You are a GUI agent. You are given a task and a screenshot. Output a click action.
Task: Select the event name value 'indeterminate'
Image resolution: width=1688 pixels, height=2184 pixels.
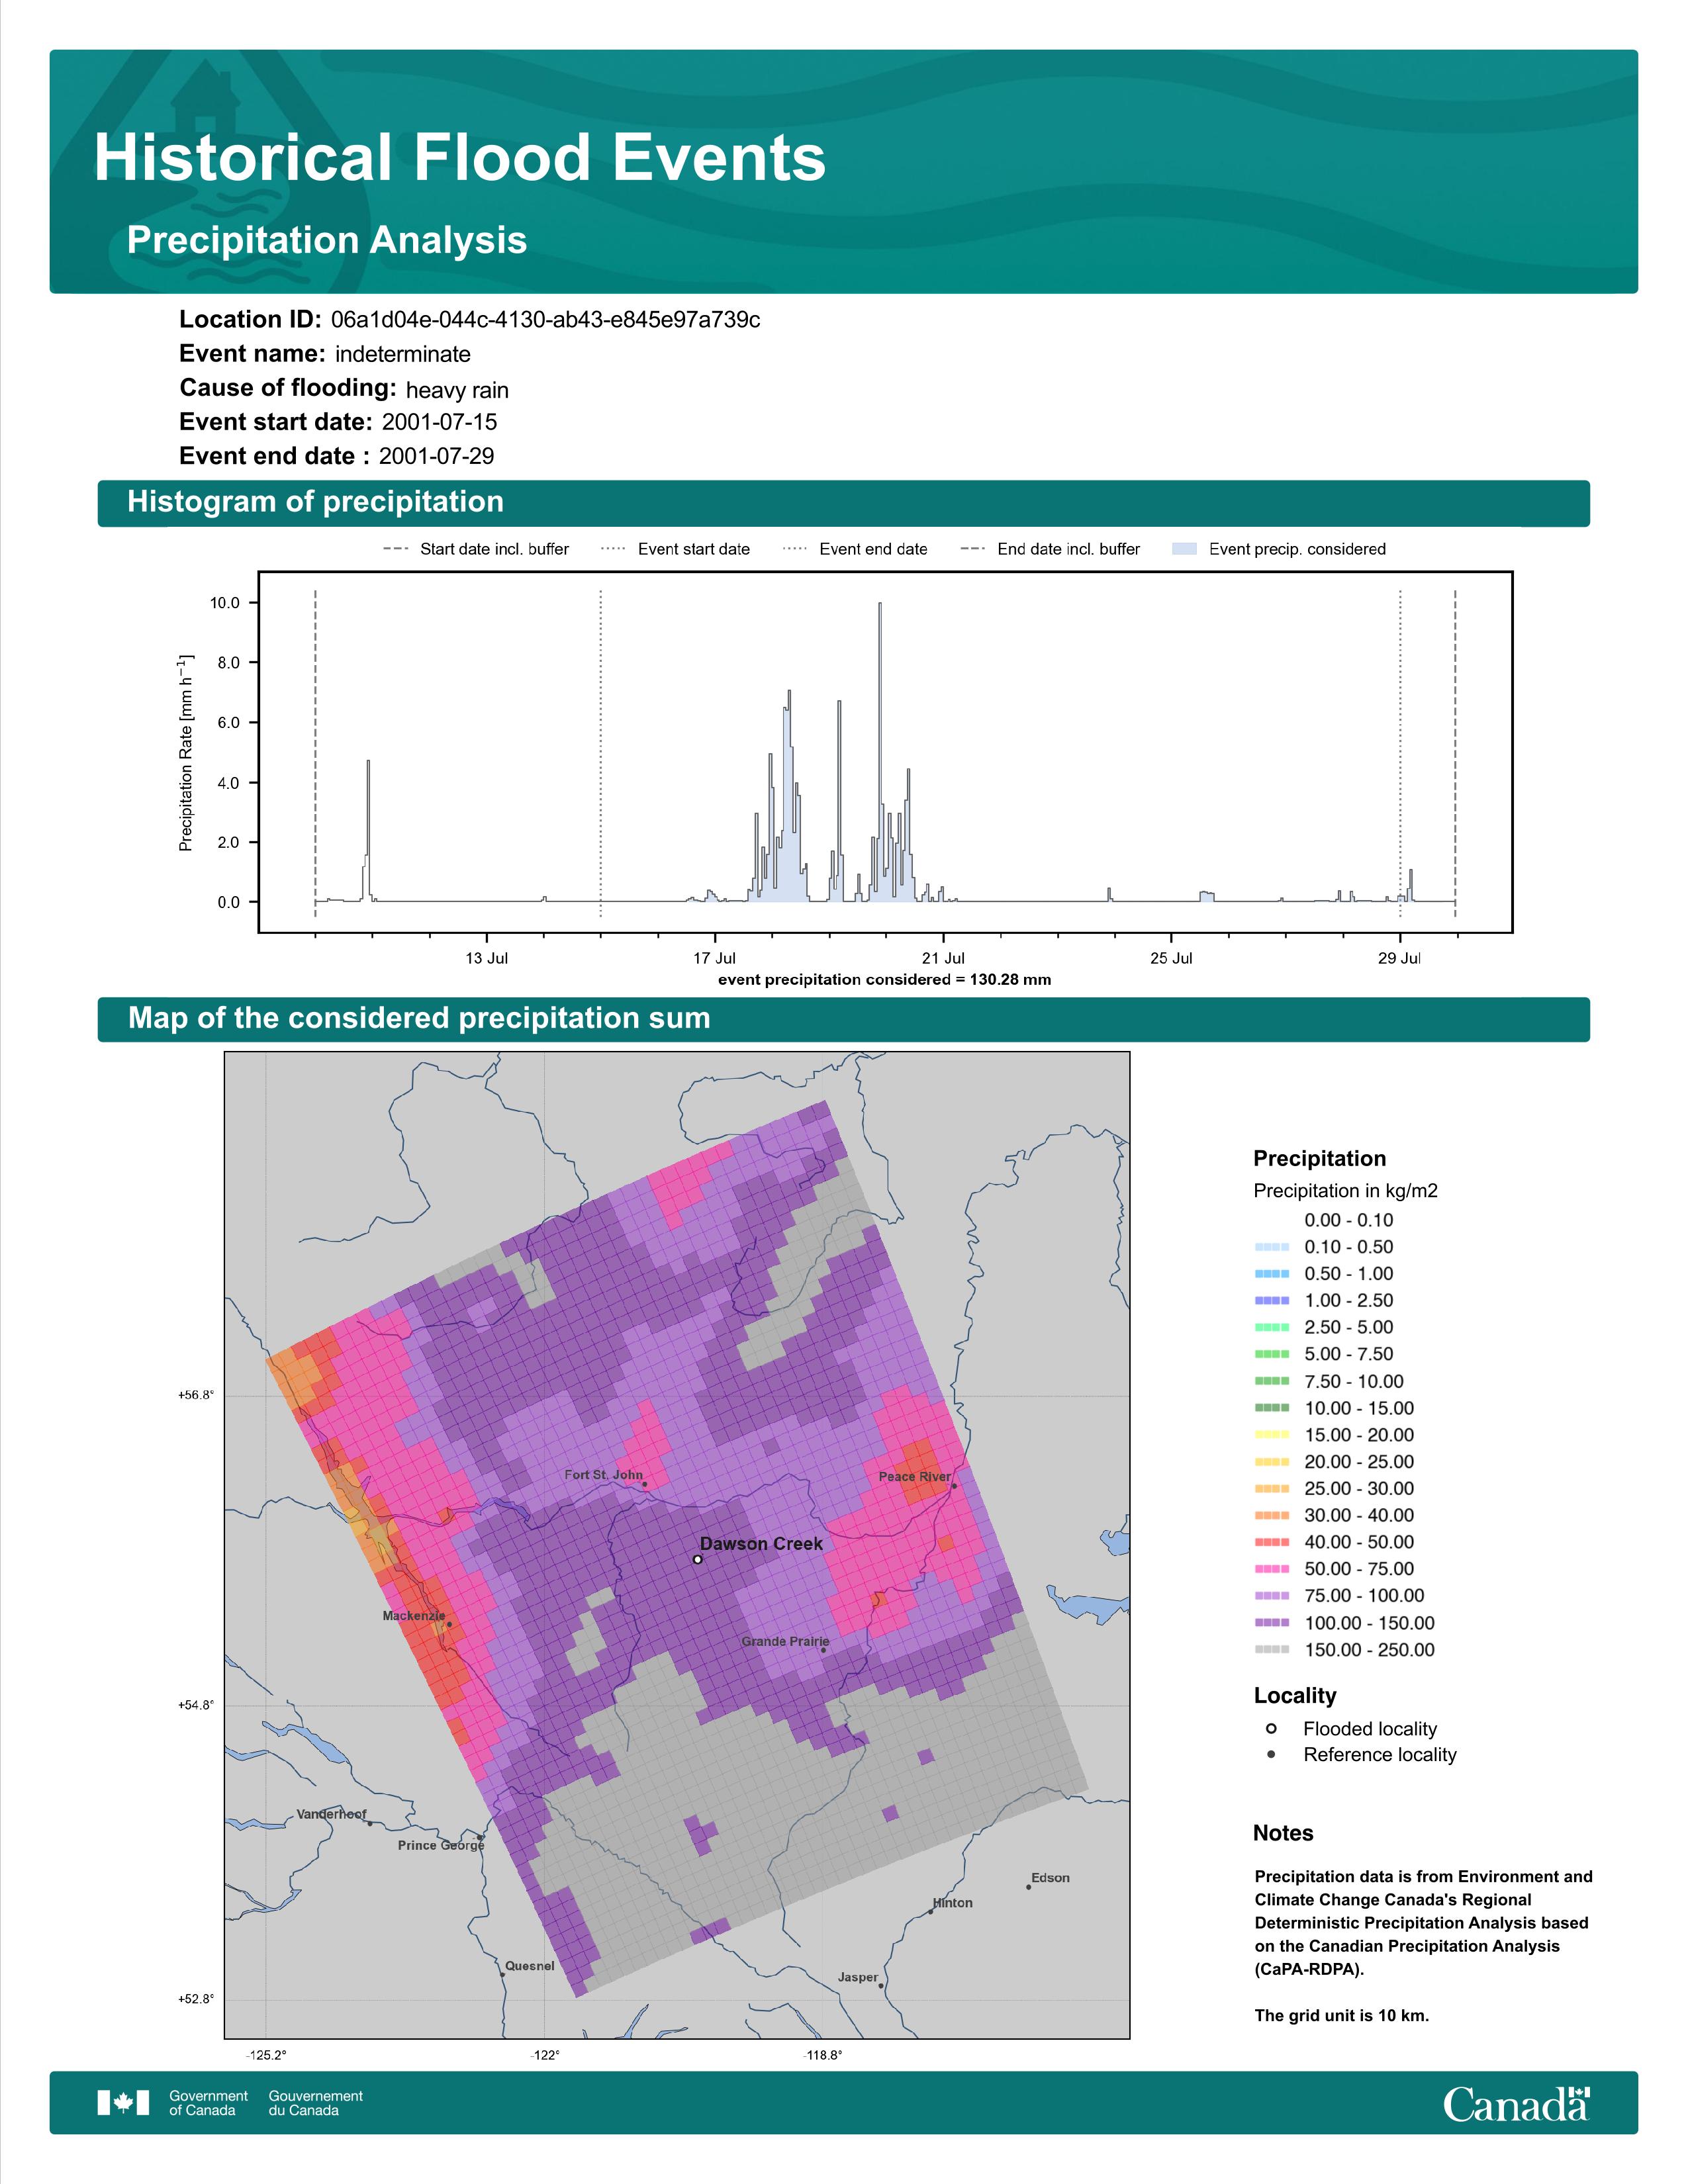tap(402, 354)
